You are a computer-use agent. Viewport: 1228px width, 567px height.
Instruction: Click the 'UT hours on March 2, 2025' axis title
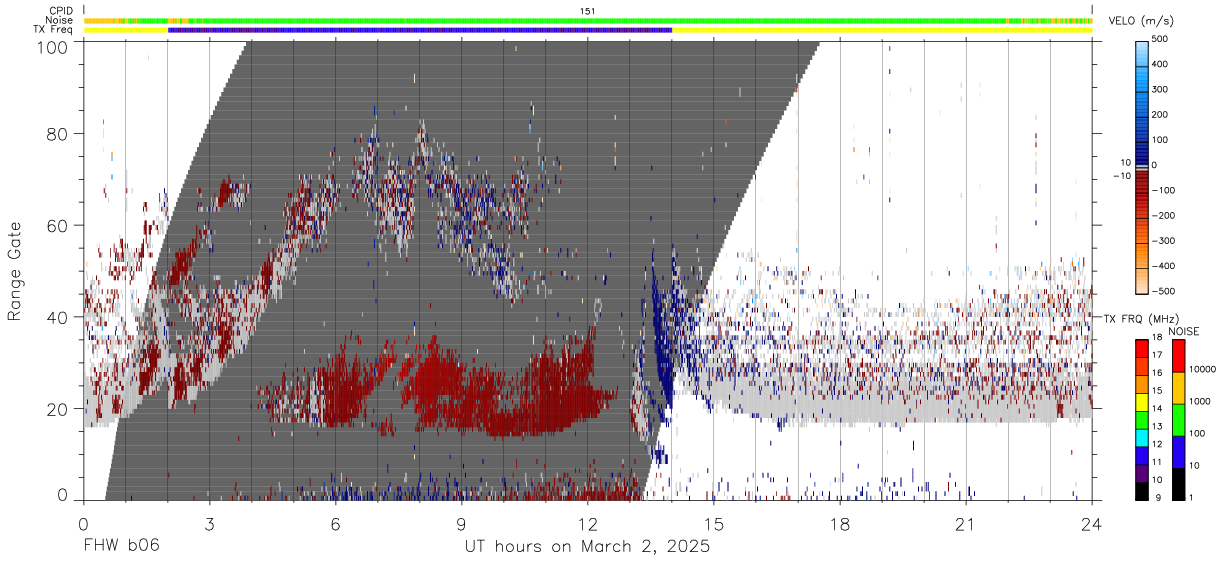click(587, 547)
